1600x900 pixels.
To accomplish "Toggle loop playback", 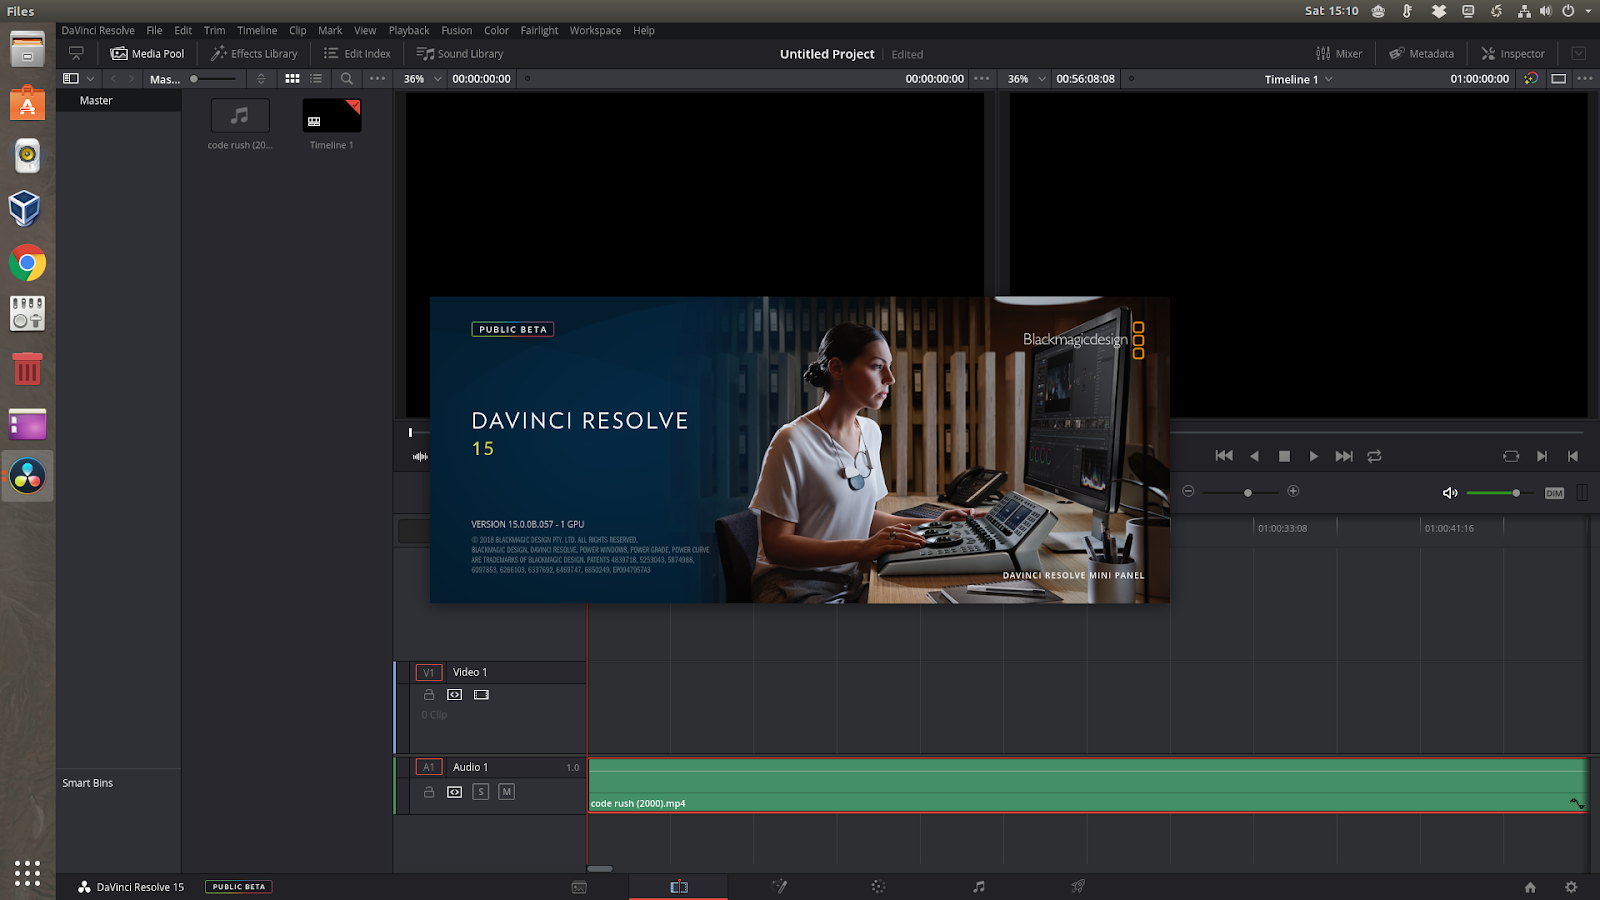I will tap(1375, 456).
